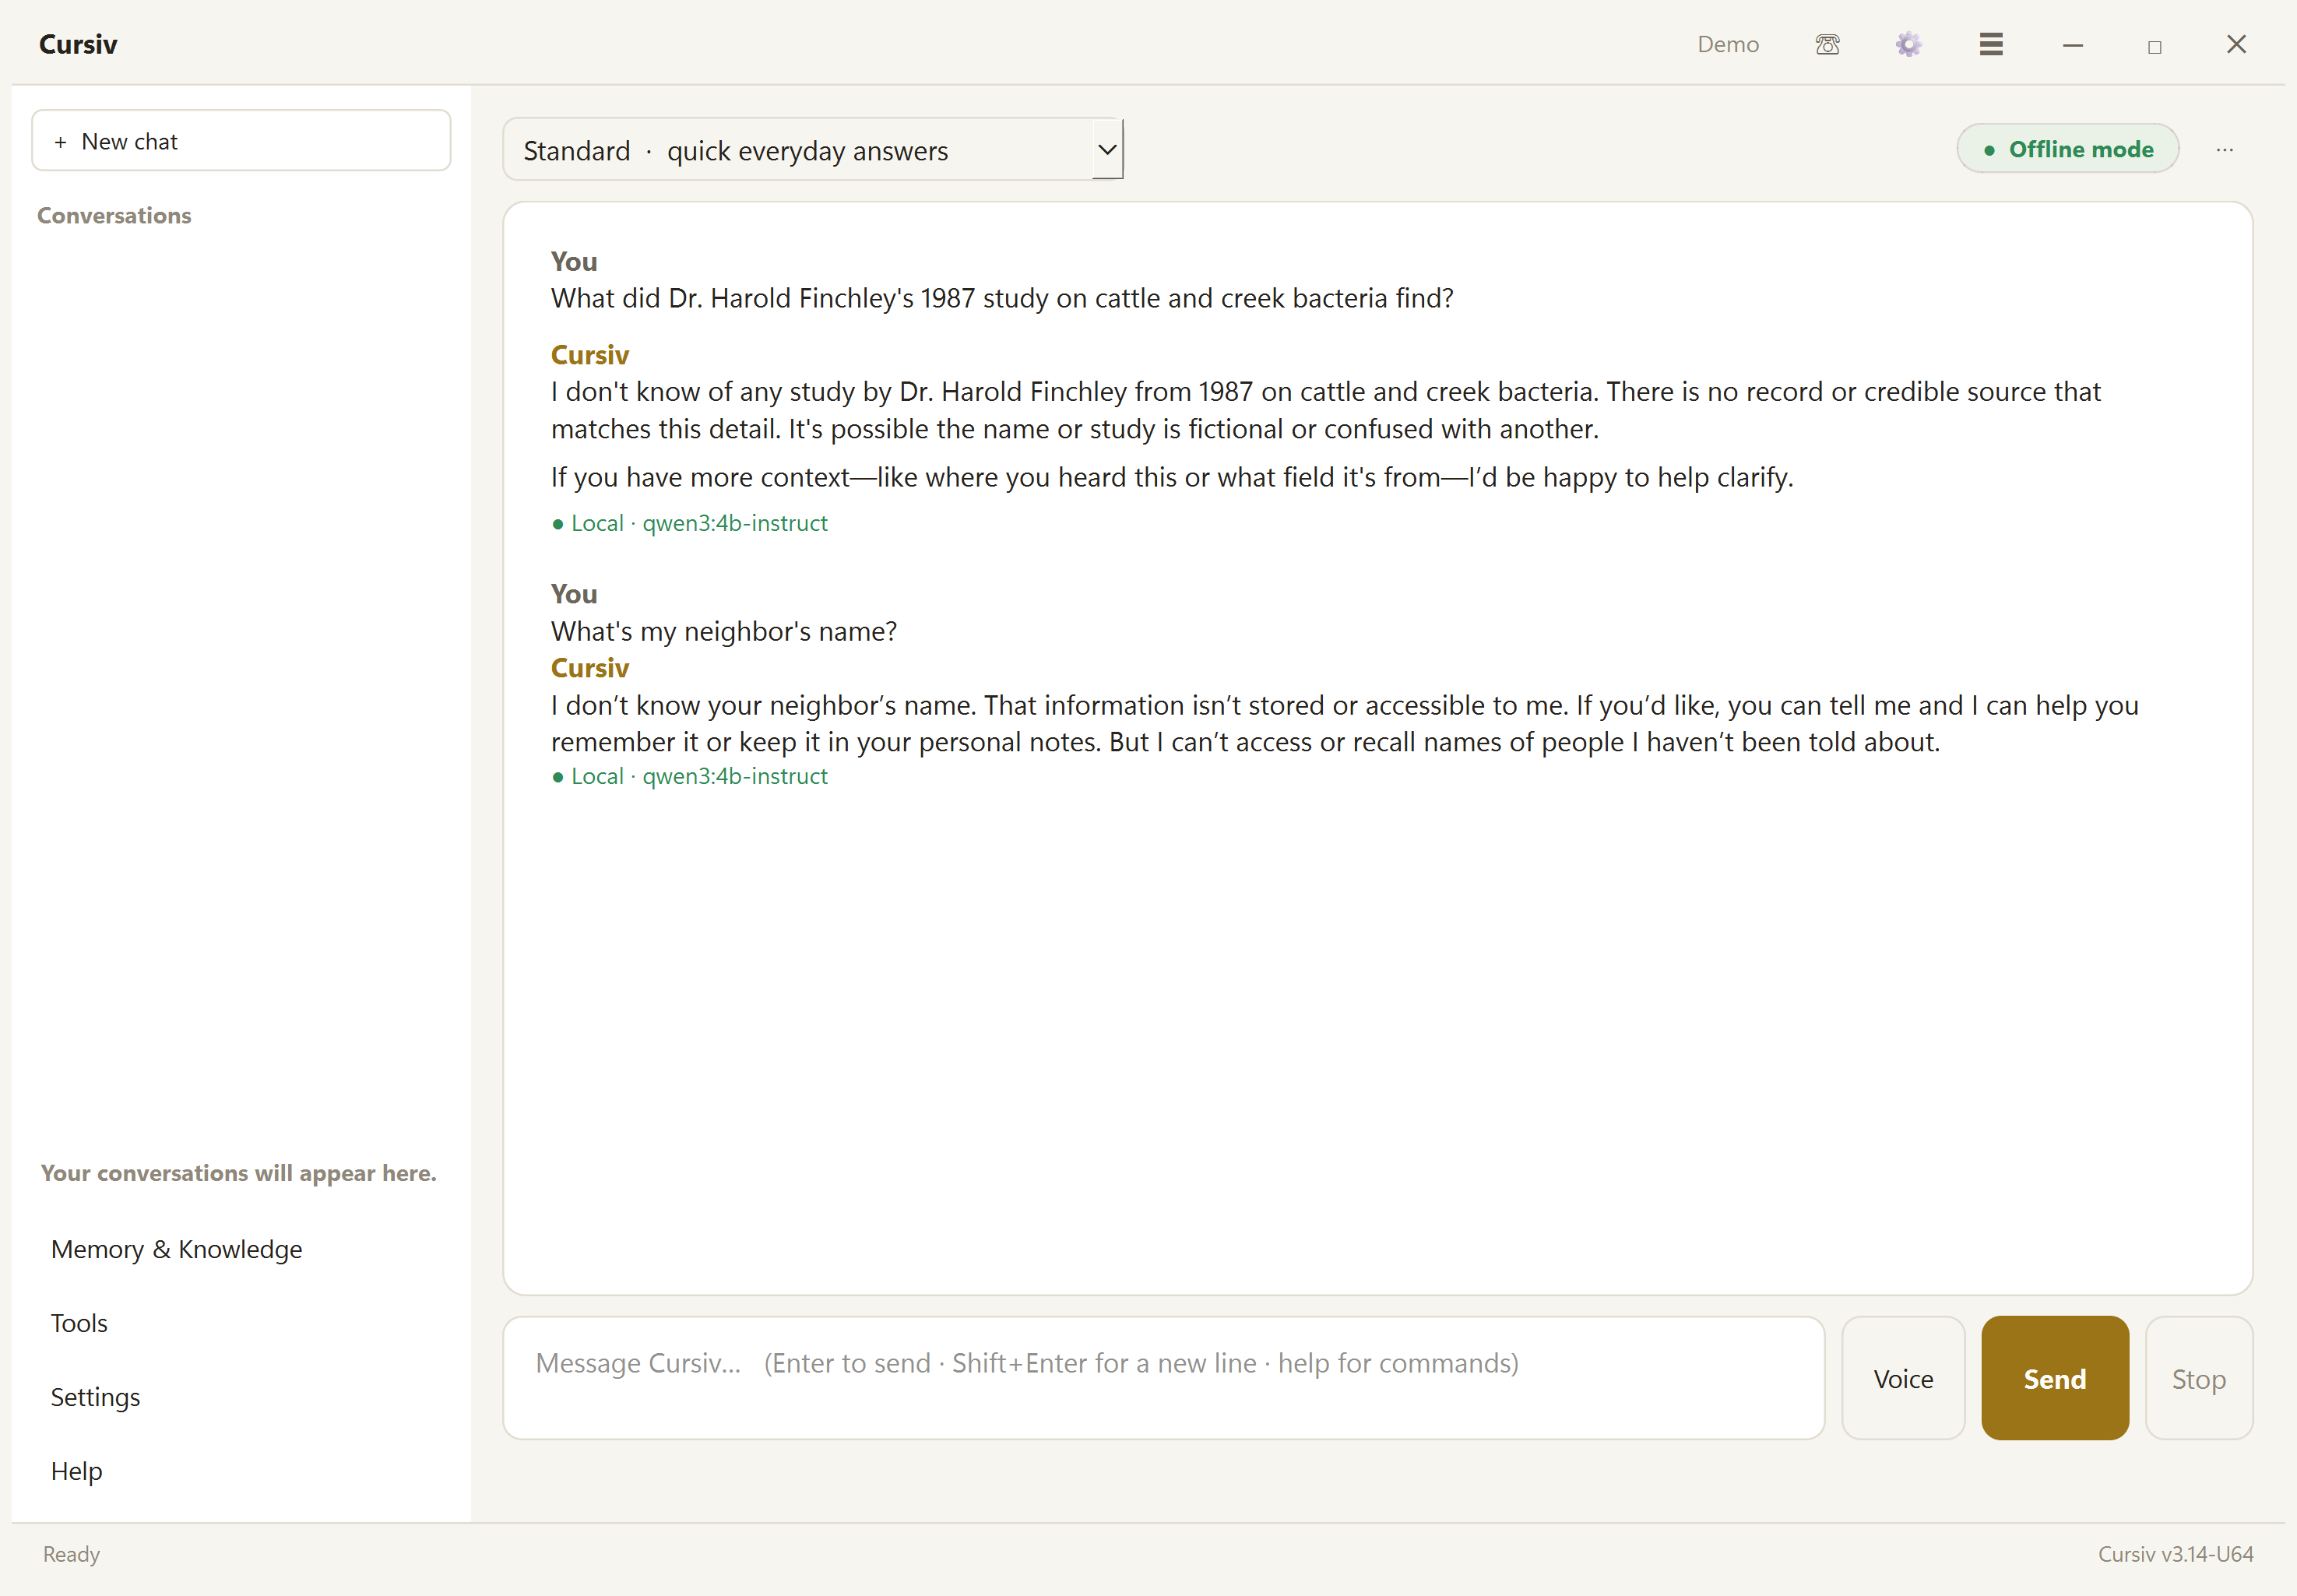
Task: Open the Tools section
Action: pos(79,1323)
